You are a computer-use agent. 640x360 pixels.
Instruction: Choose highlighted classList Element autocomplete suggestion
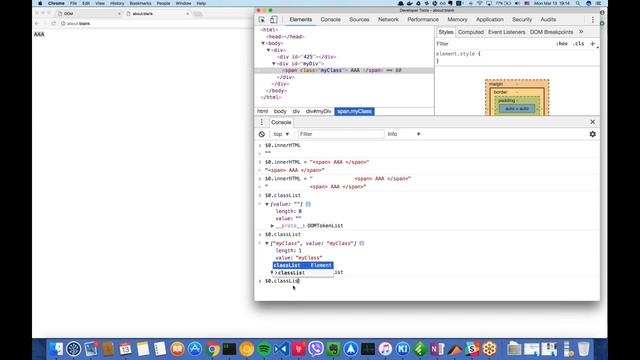303,265
